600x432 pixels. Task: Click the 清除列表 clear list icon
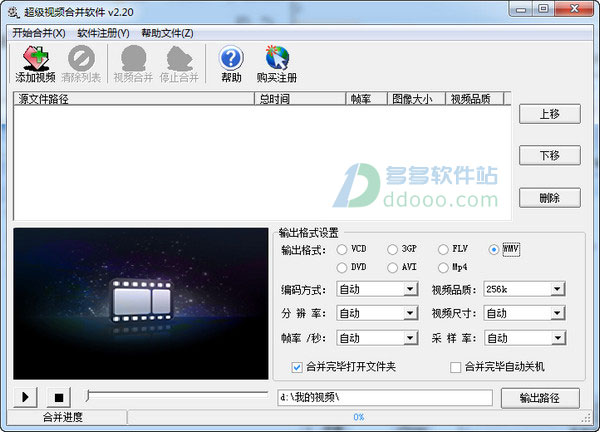coord(81,64)
